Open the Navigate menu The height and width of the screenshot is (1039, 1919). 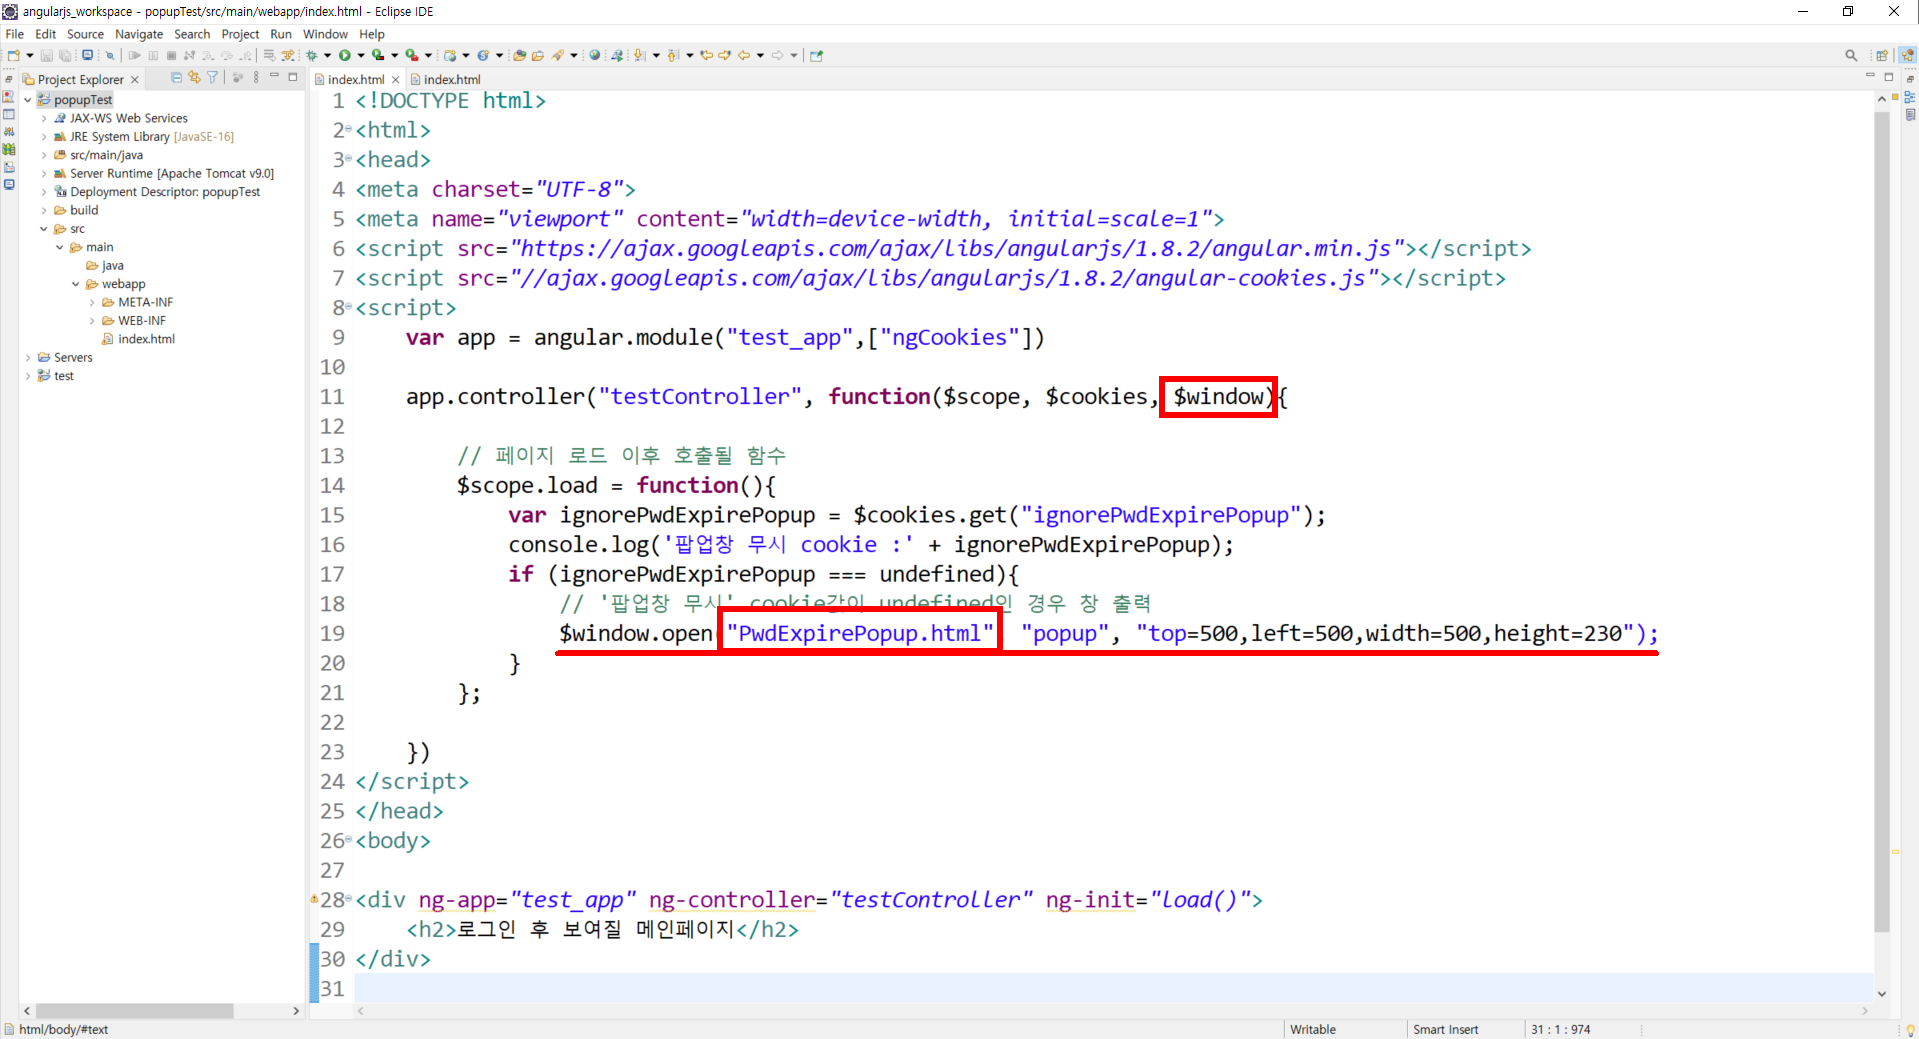[x=139, y=34]
